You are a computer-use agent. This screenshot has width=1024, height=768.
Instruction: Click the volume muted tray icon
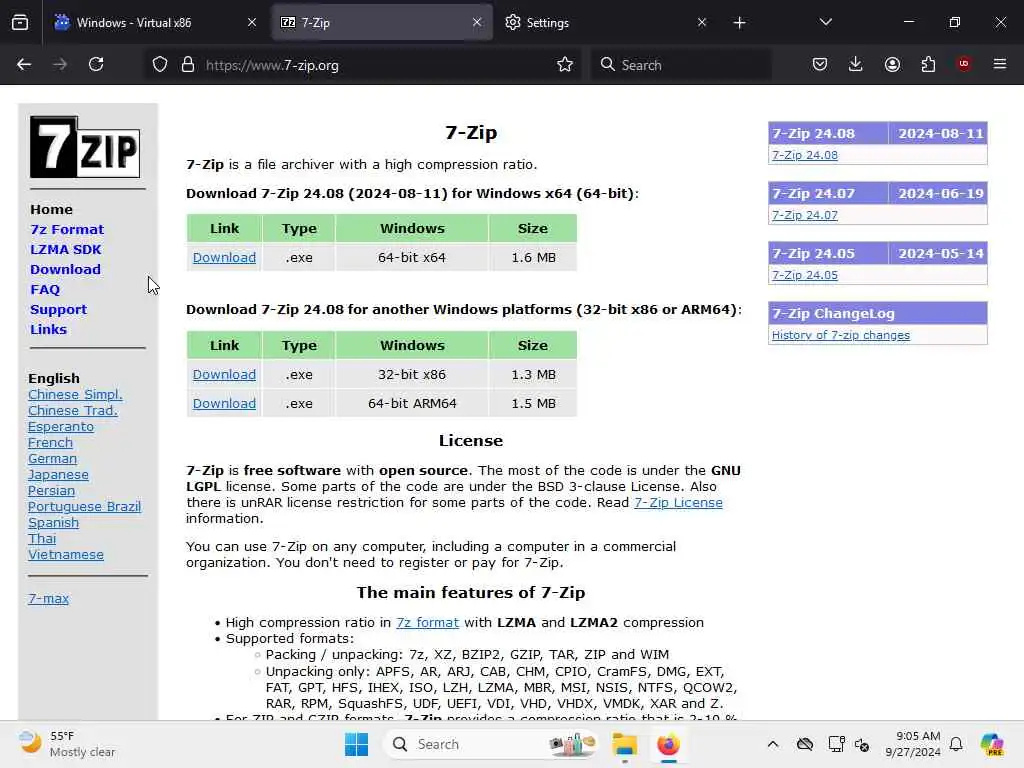coord(862,744)
